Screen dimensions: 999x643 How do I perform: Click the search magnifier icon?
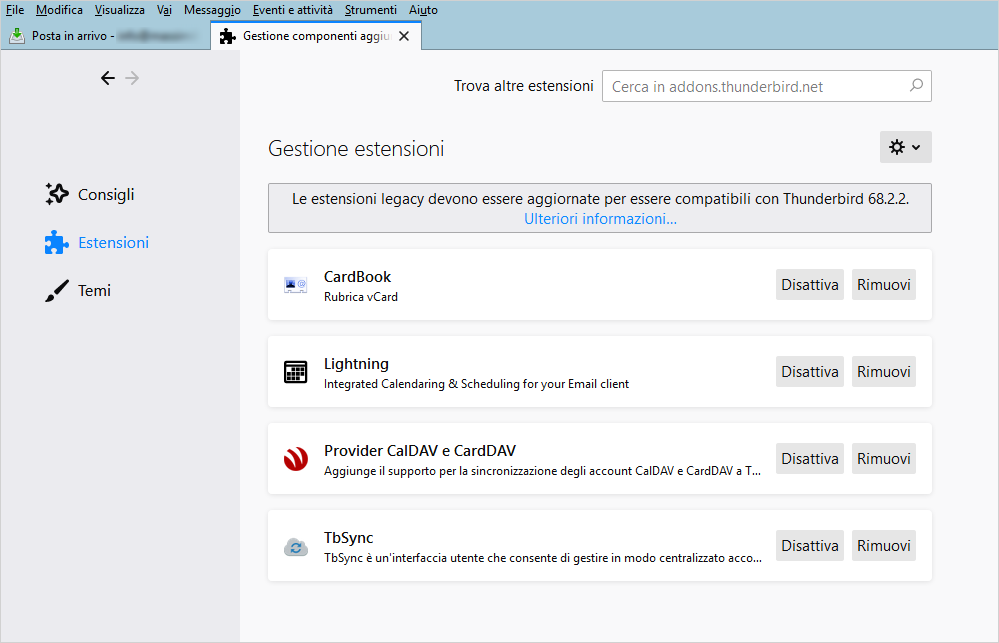pyautogui.click(x=916, y=85)
